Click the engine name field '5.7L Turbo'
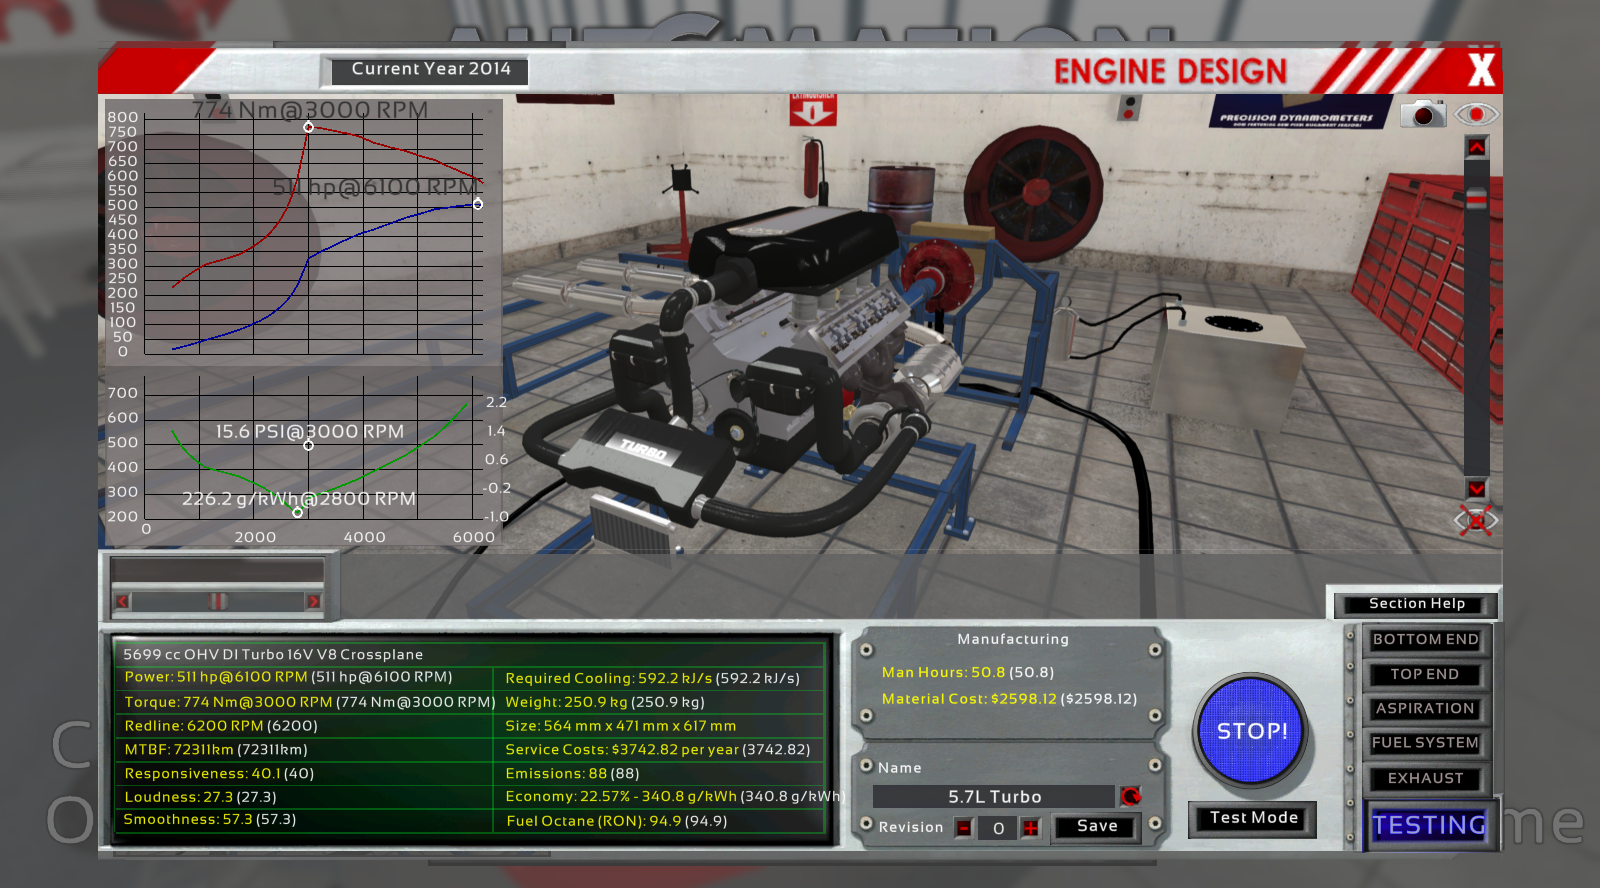Image resolution: width=1600 pixels, height=888 pixels. click(x=994, y=797)
